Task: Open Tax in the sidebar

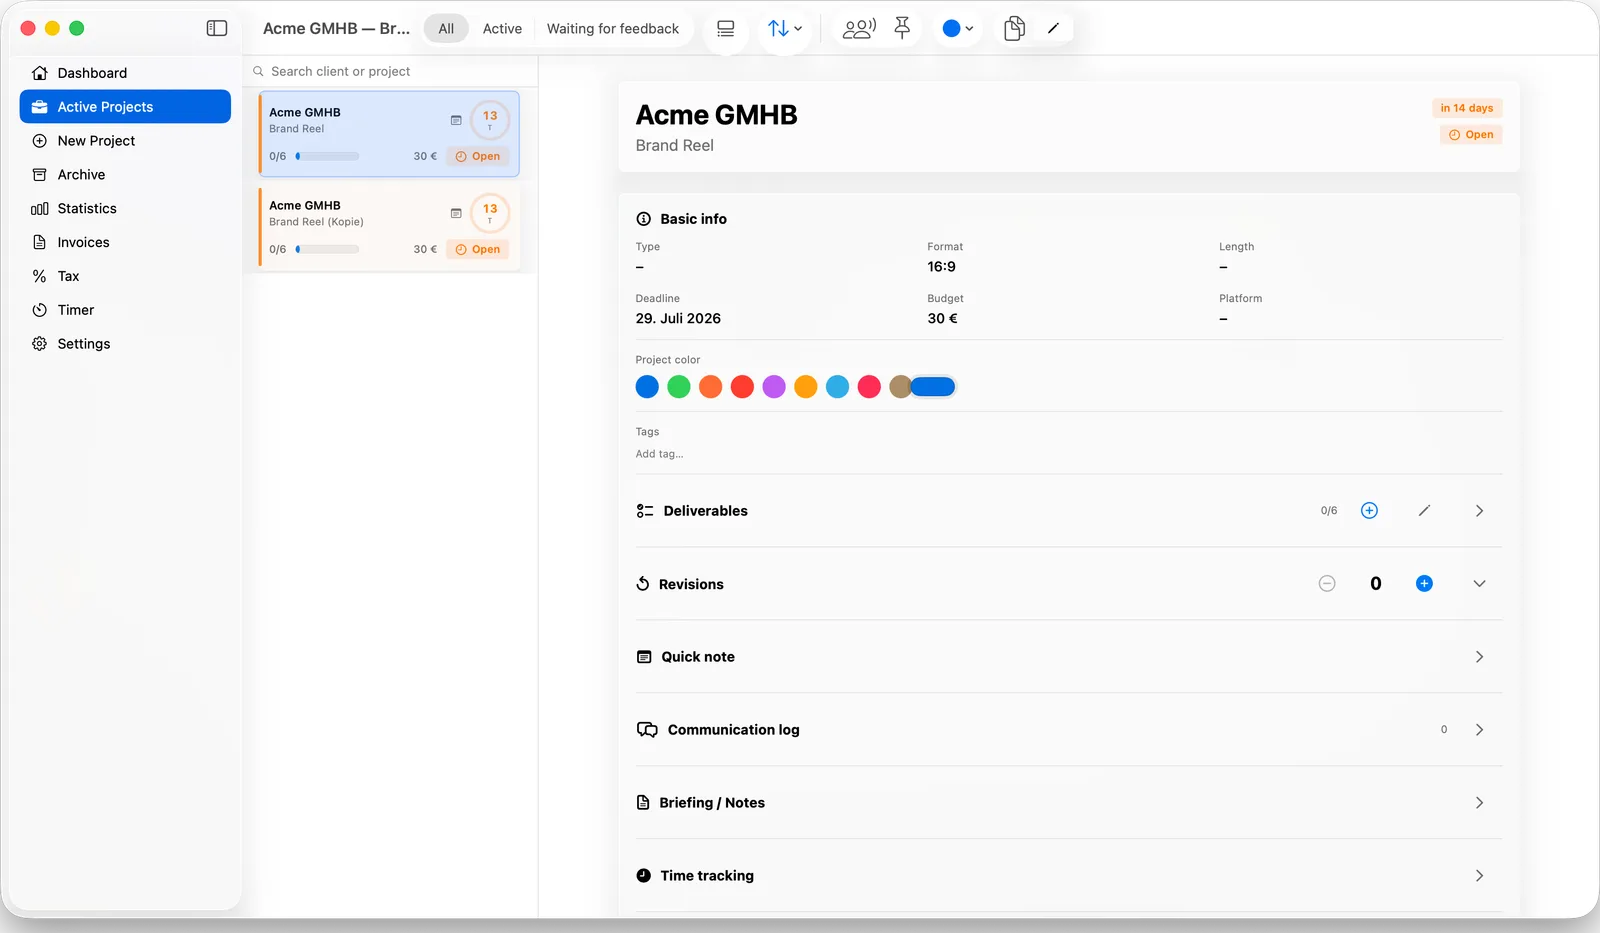Action: [125, 276]
